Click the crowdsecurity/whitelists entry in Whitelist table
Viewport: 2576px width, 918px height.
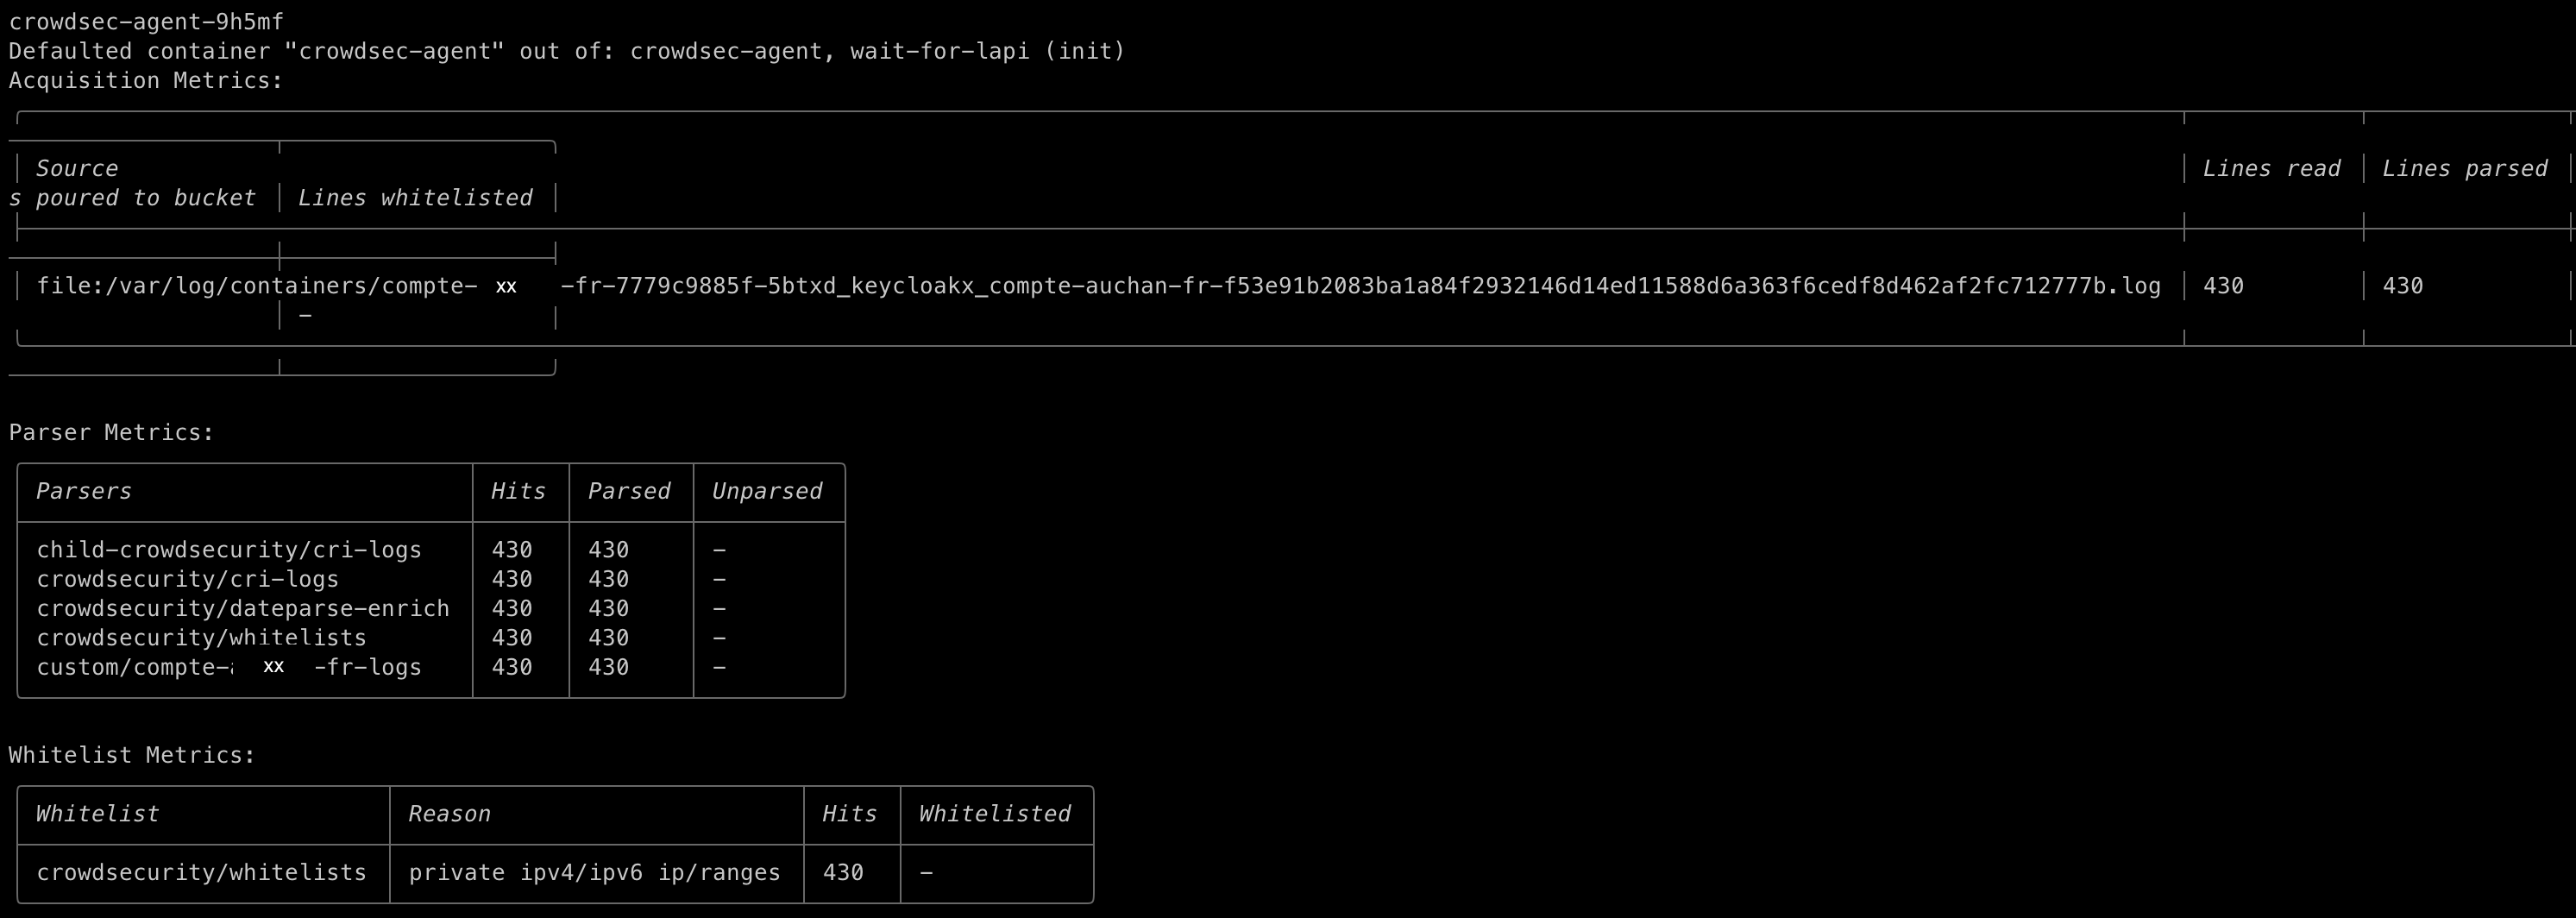tap(201, 873)
